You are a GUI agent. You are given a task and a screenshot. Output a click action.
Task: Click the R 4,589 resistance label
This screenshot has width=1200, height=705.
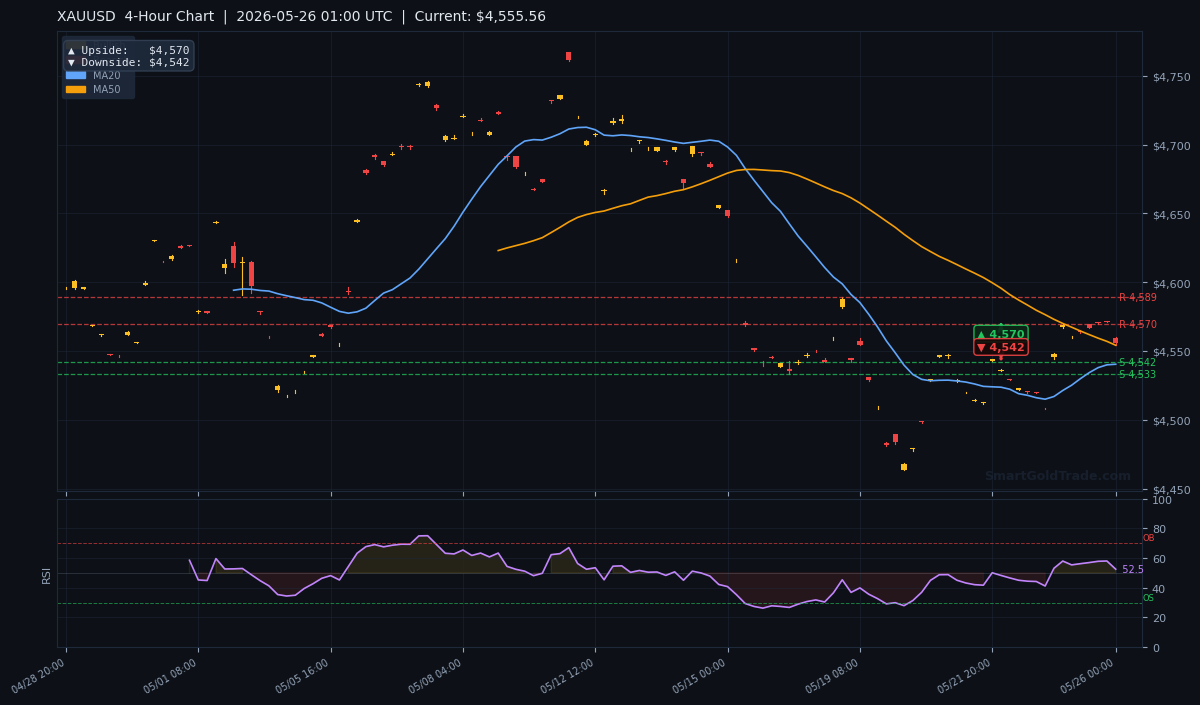(1138, 297)
